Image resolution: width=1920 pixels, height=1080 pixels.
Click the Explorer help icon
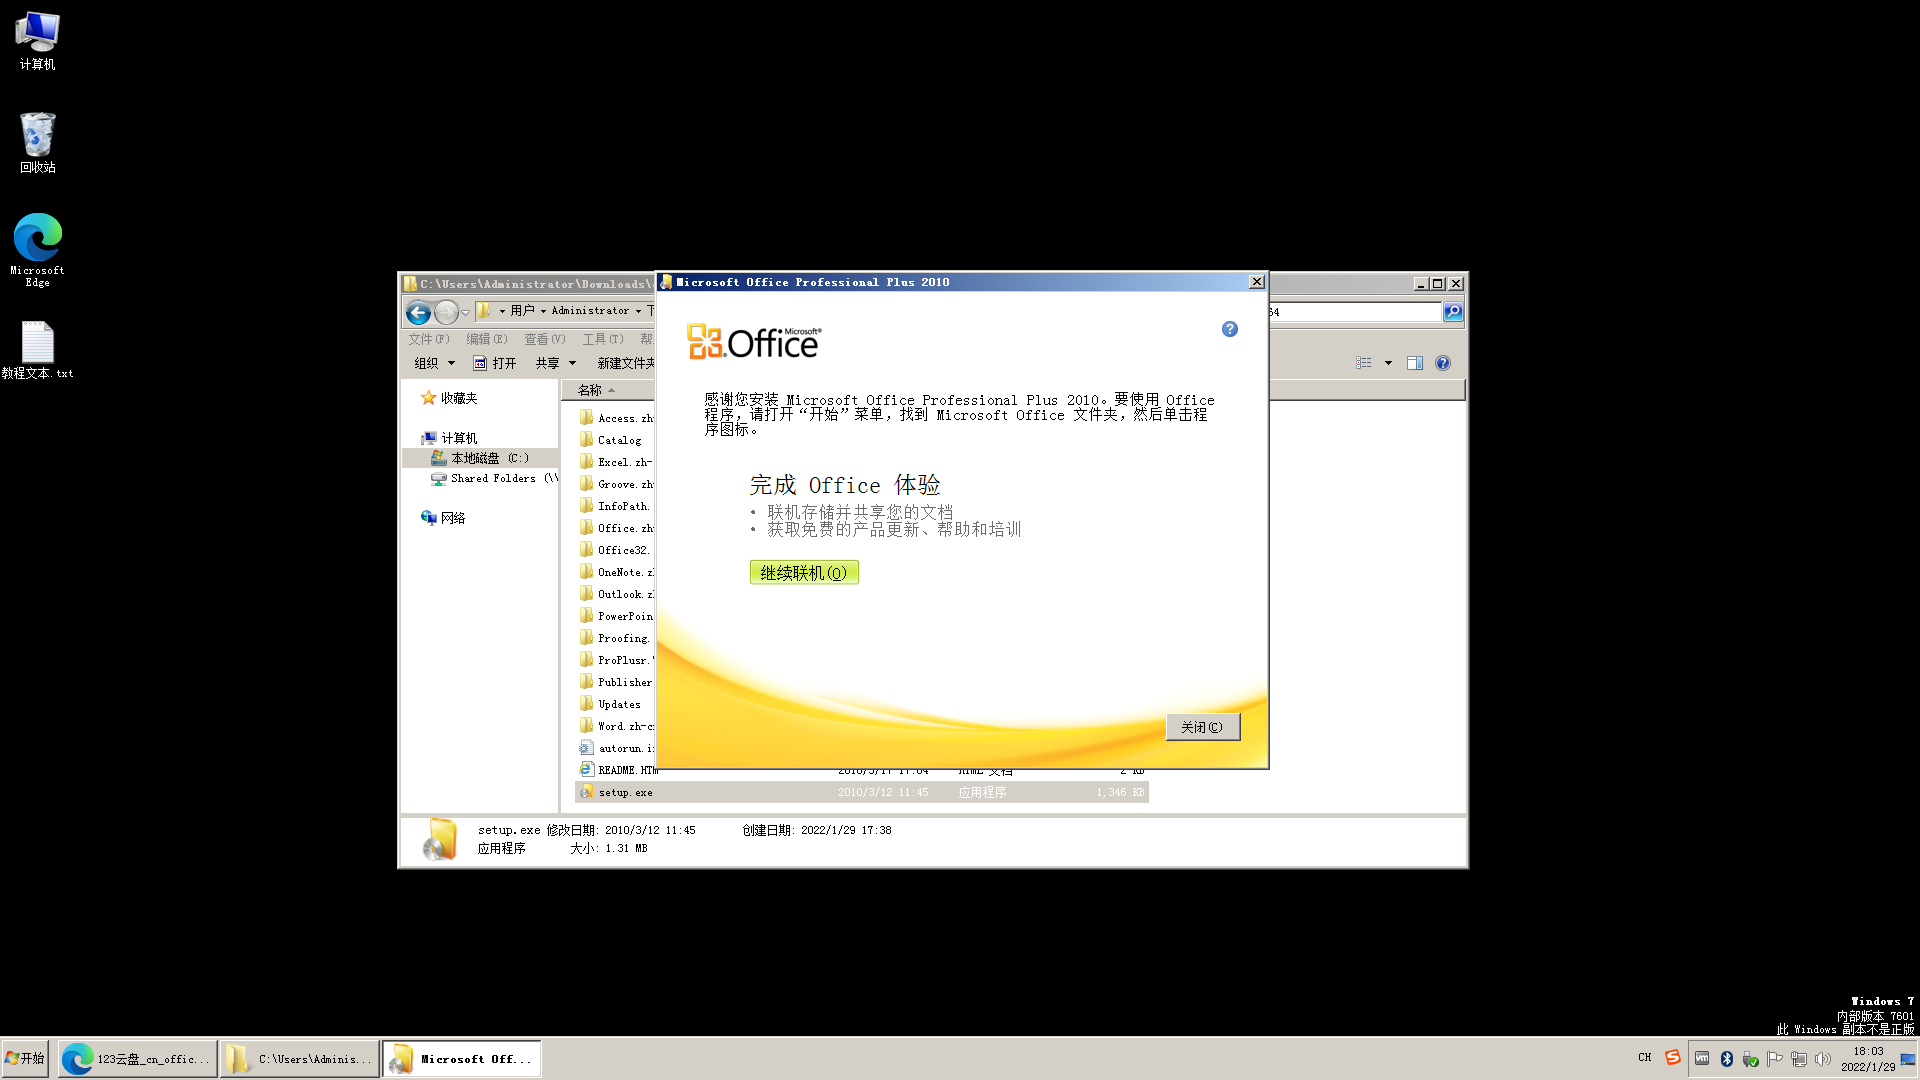pos(1443,363)
